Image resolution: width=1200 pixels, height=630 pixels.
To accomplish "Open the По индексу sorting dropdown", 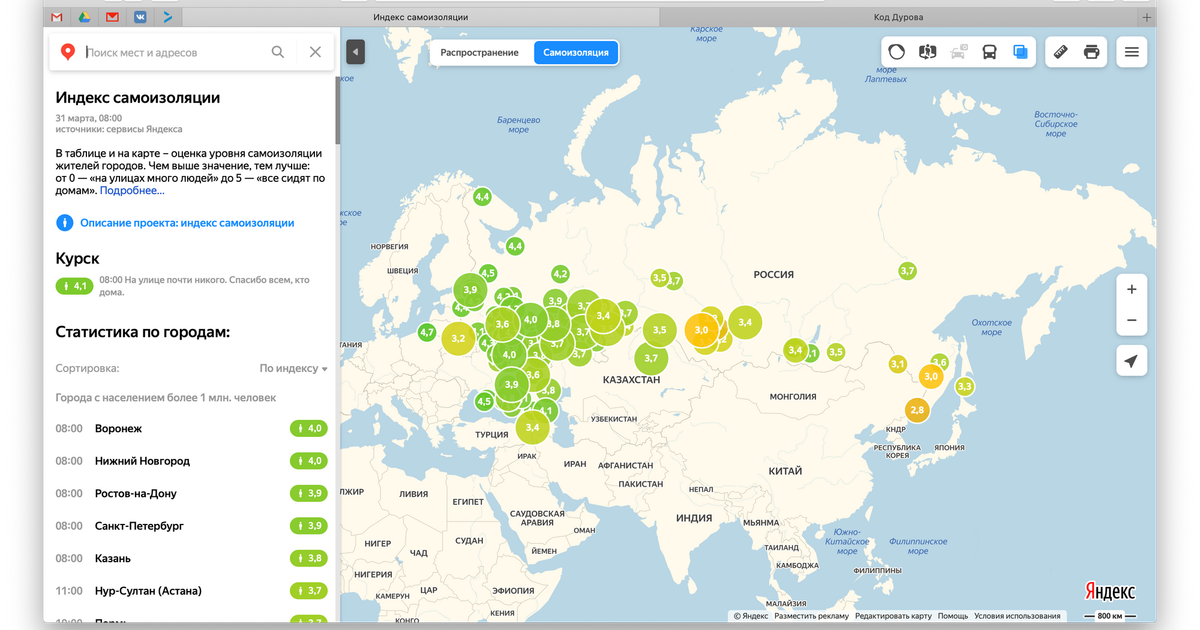I will 293,368.
